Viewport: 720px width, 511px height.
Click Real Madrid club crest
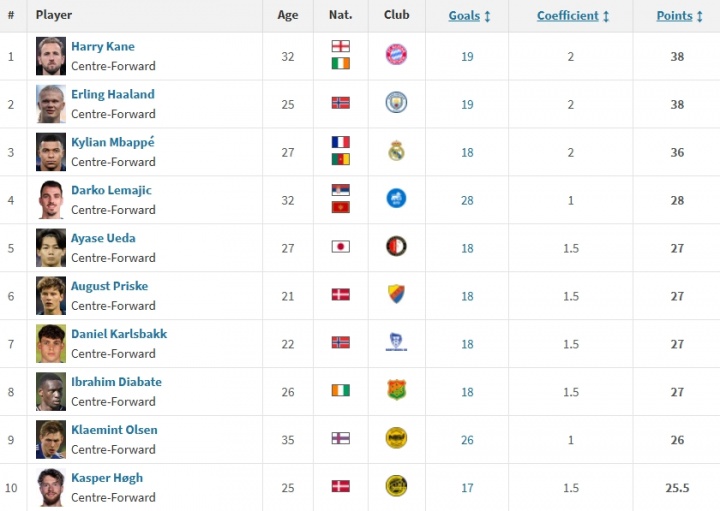click(396, 151)
